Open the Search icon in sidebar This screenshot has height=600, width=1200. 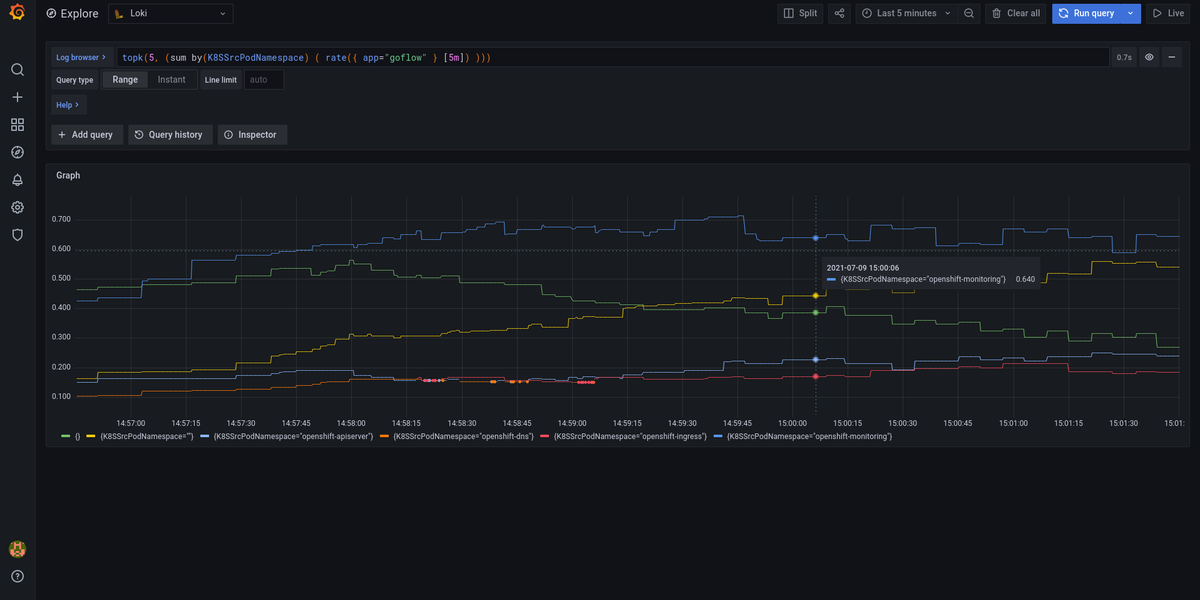(16, 70)
